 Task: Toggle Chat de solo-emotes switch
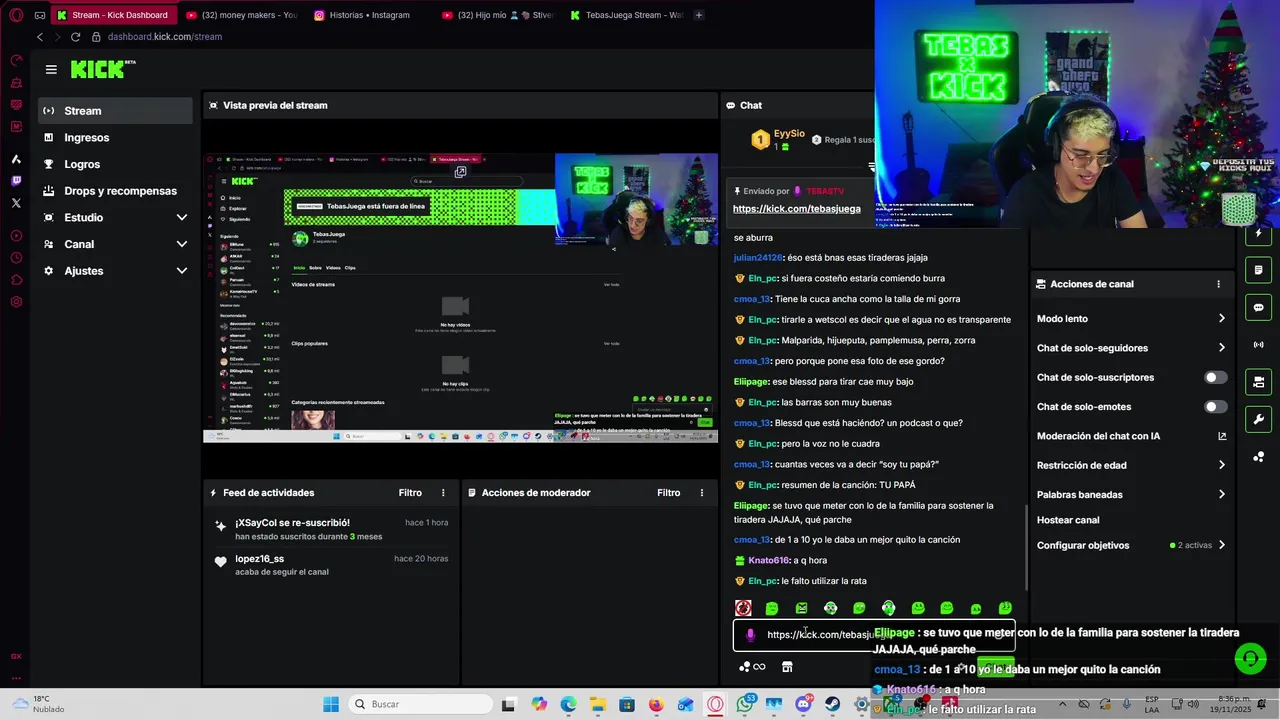pos(1215,407)
